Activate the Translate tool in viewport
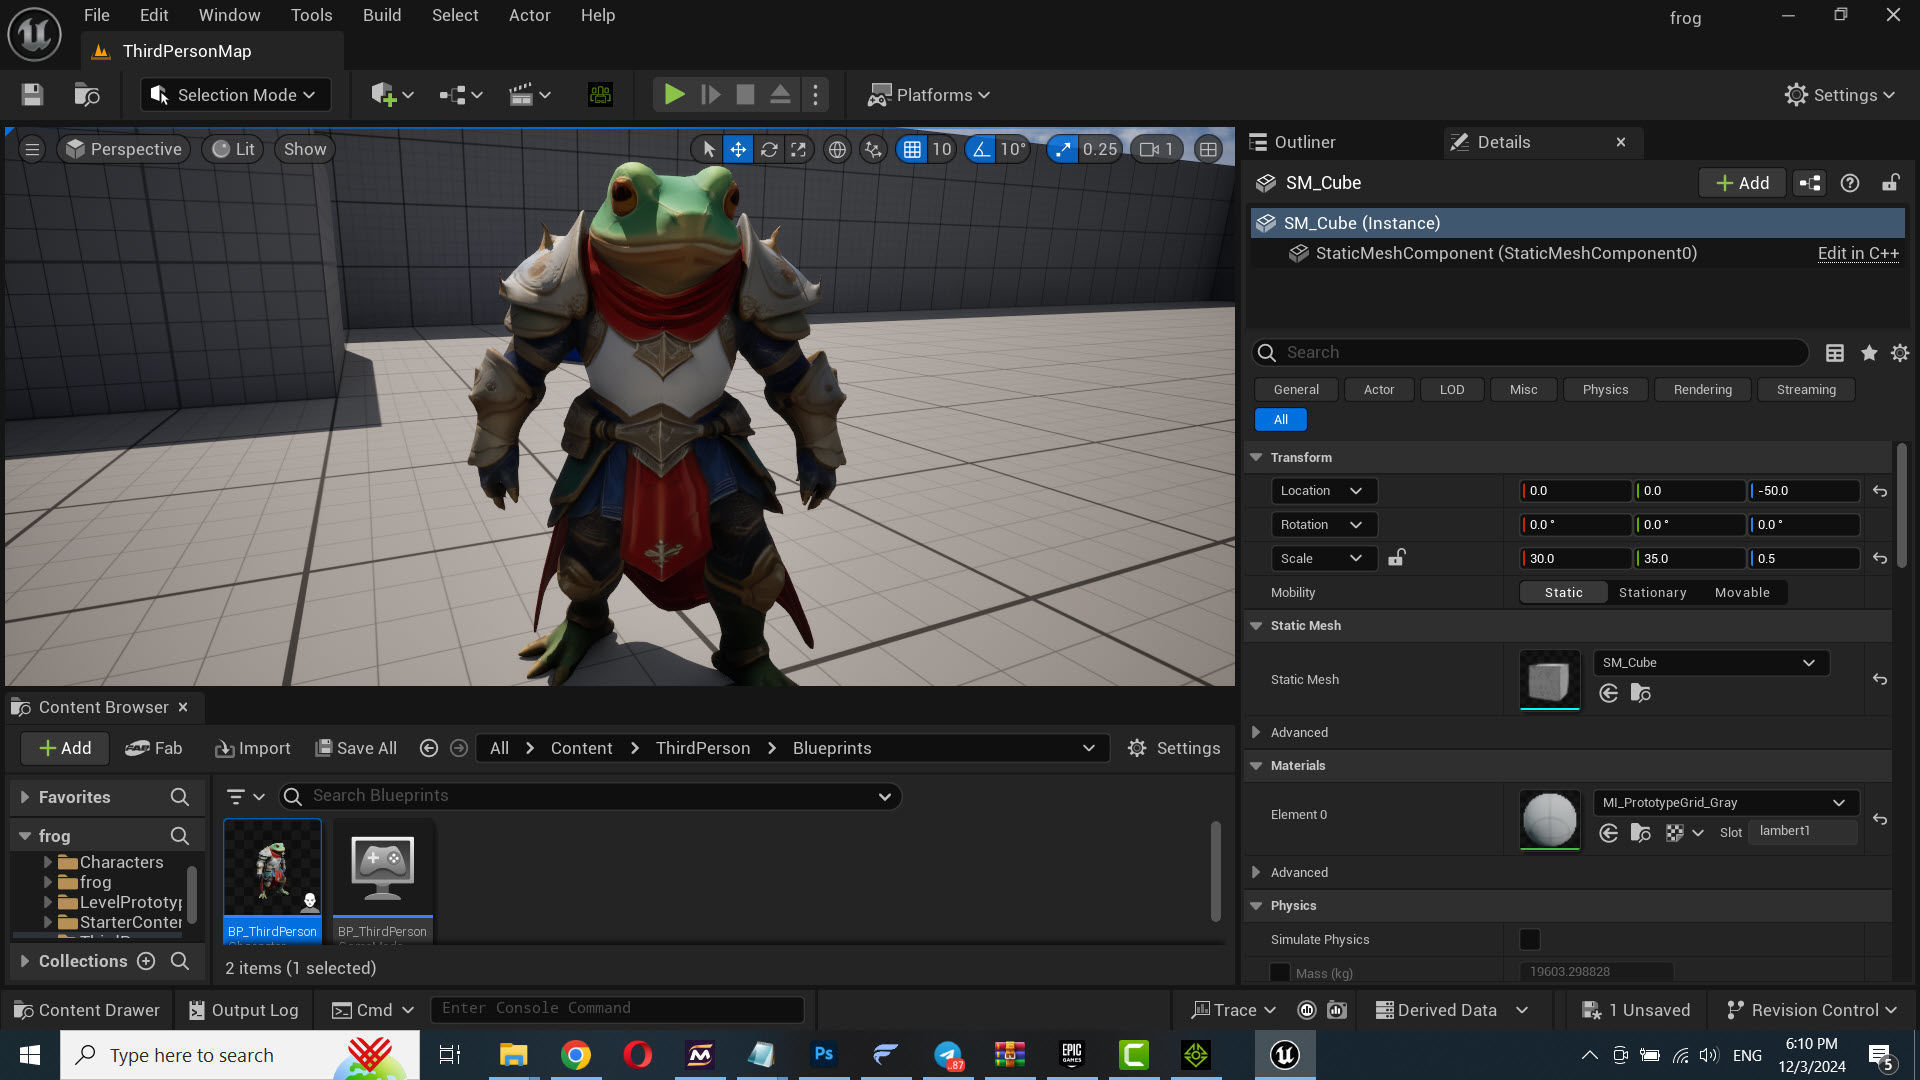This screenshot has width=1920, height=1080. 738,149
